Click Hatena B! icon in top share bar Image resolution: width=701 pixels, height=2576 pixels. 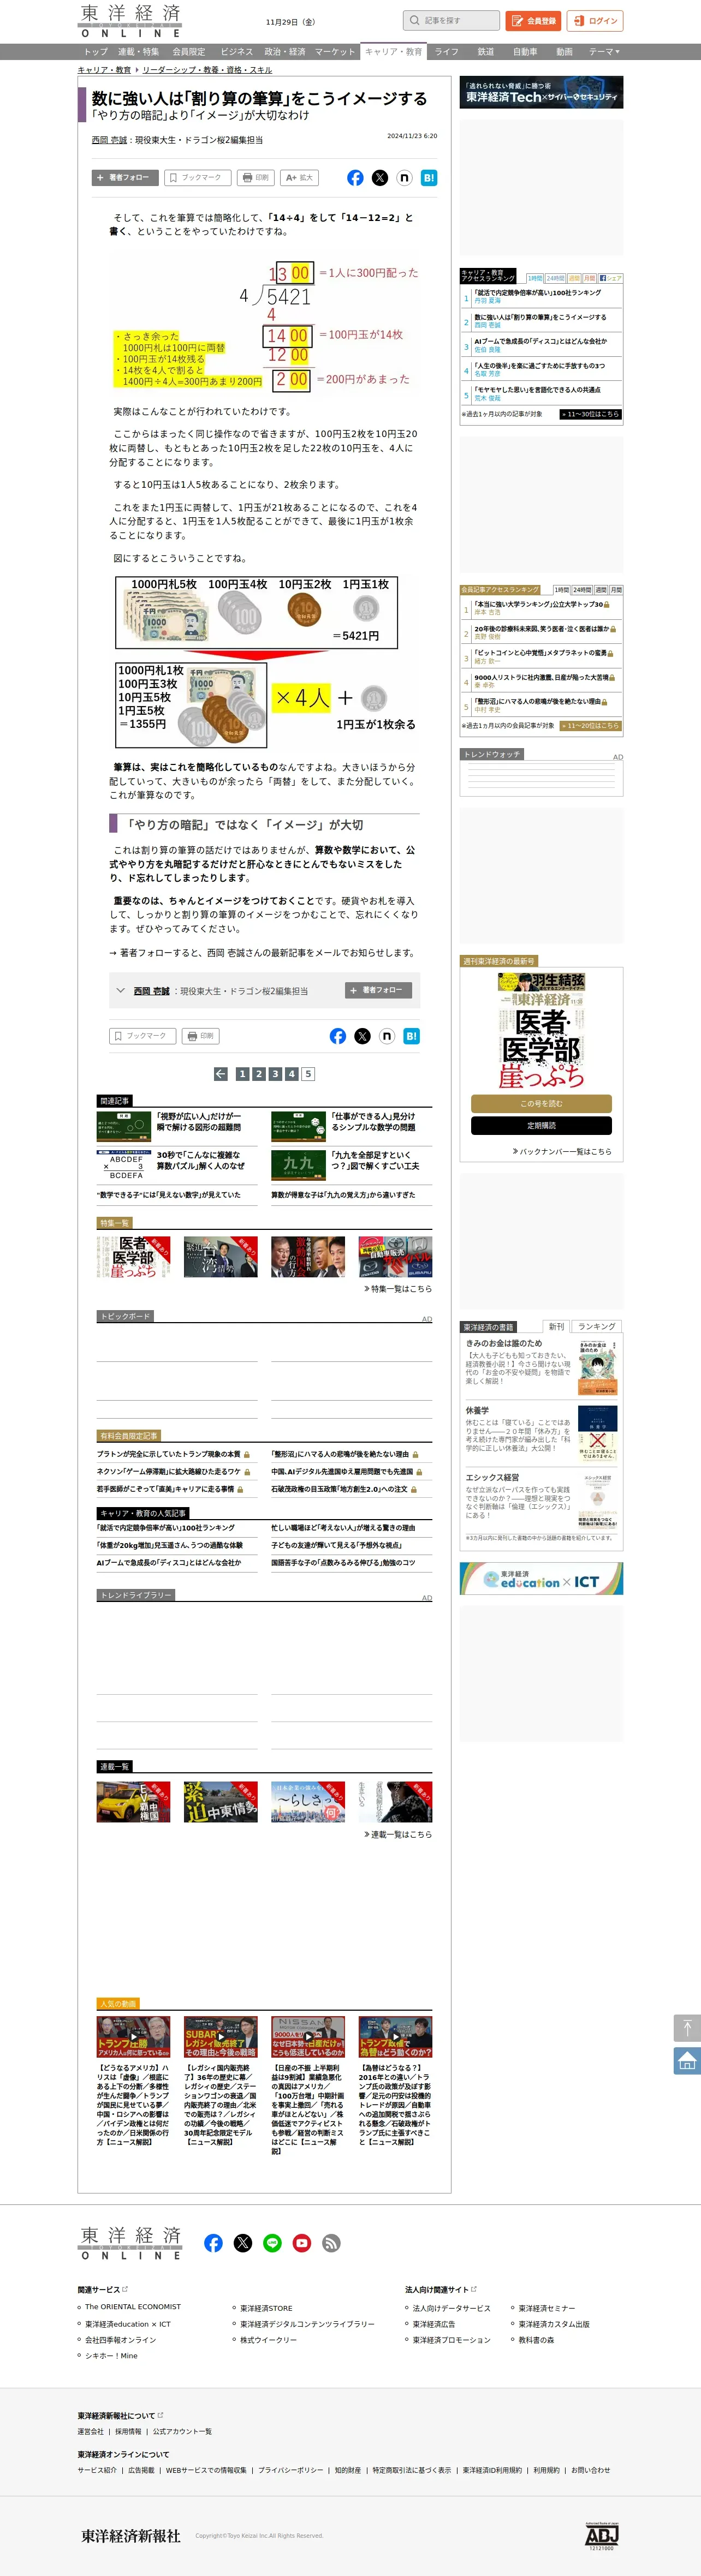coord(429,178)
